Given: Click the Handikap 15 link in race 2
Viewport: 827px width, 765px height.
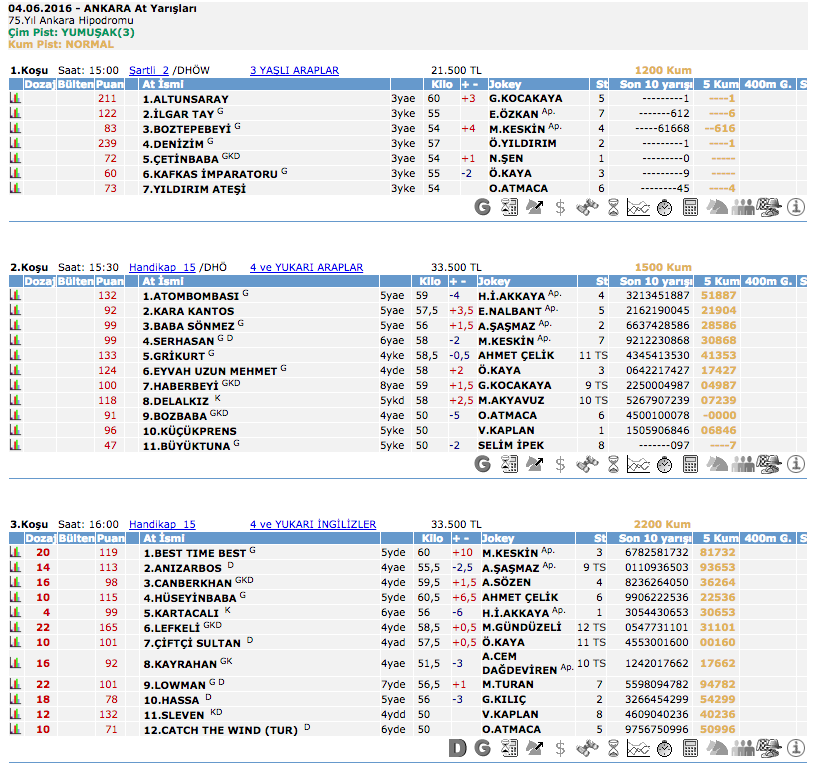Looking at the screenshot, I should (x=162, y=267).
